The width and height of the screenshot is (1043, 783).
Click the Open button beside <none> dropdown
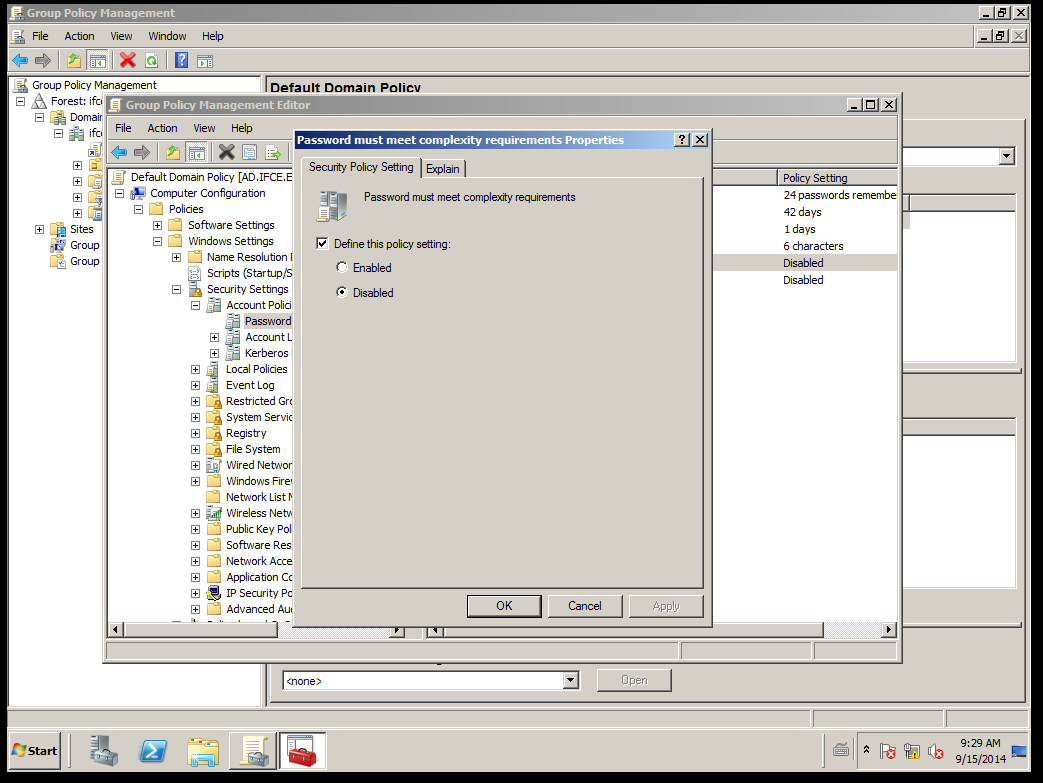pyautogui.click(x=634, y=680)
